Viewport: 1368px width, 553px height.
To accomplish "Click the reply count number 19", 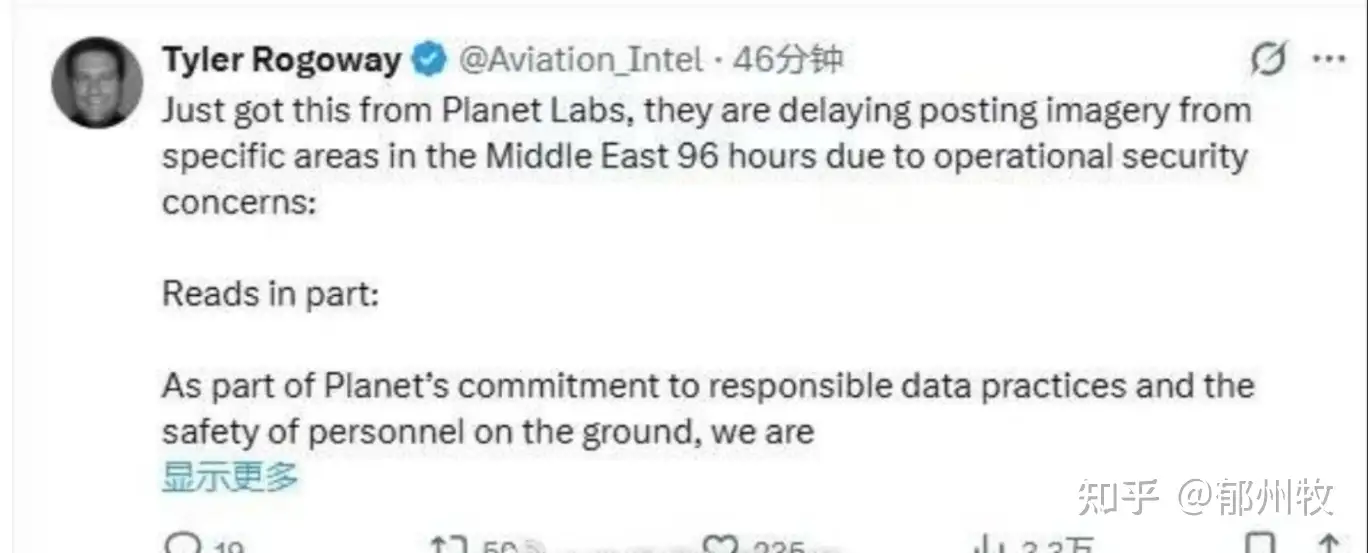I will (229, 548).
